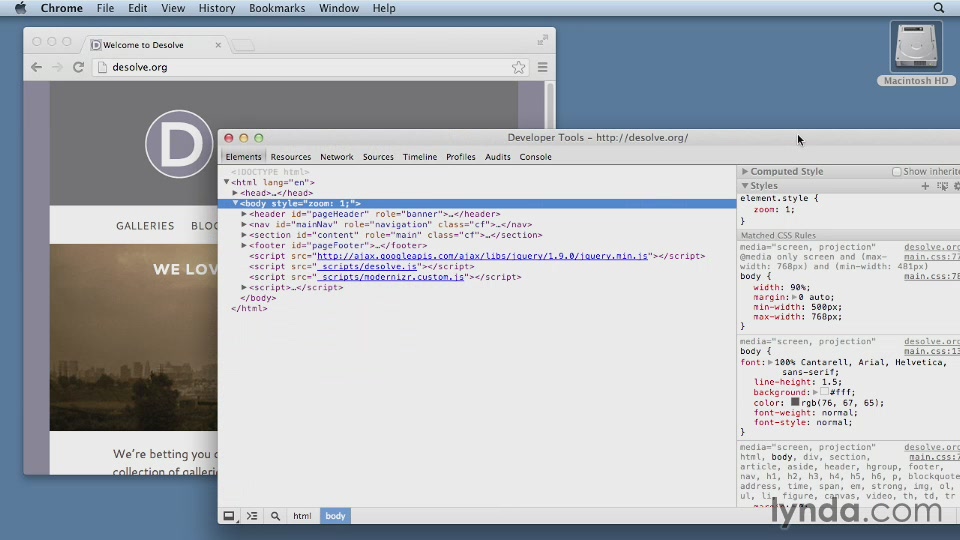960x540 pixels.
Task: Open the modernizr.custom.js link
Action: coord(391,277)
